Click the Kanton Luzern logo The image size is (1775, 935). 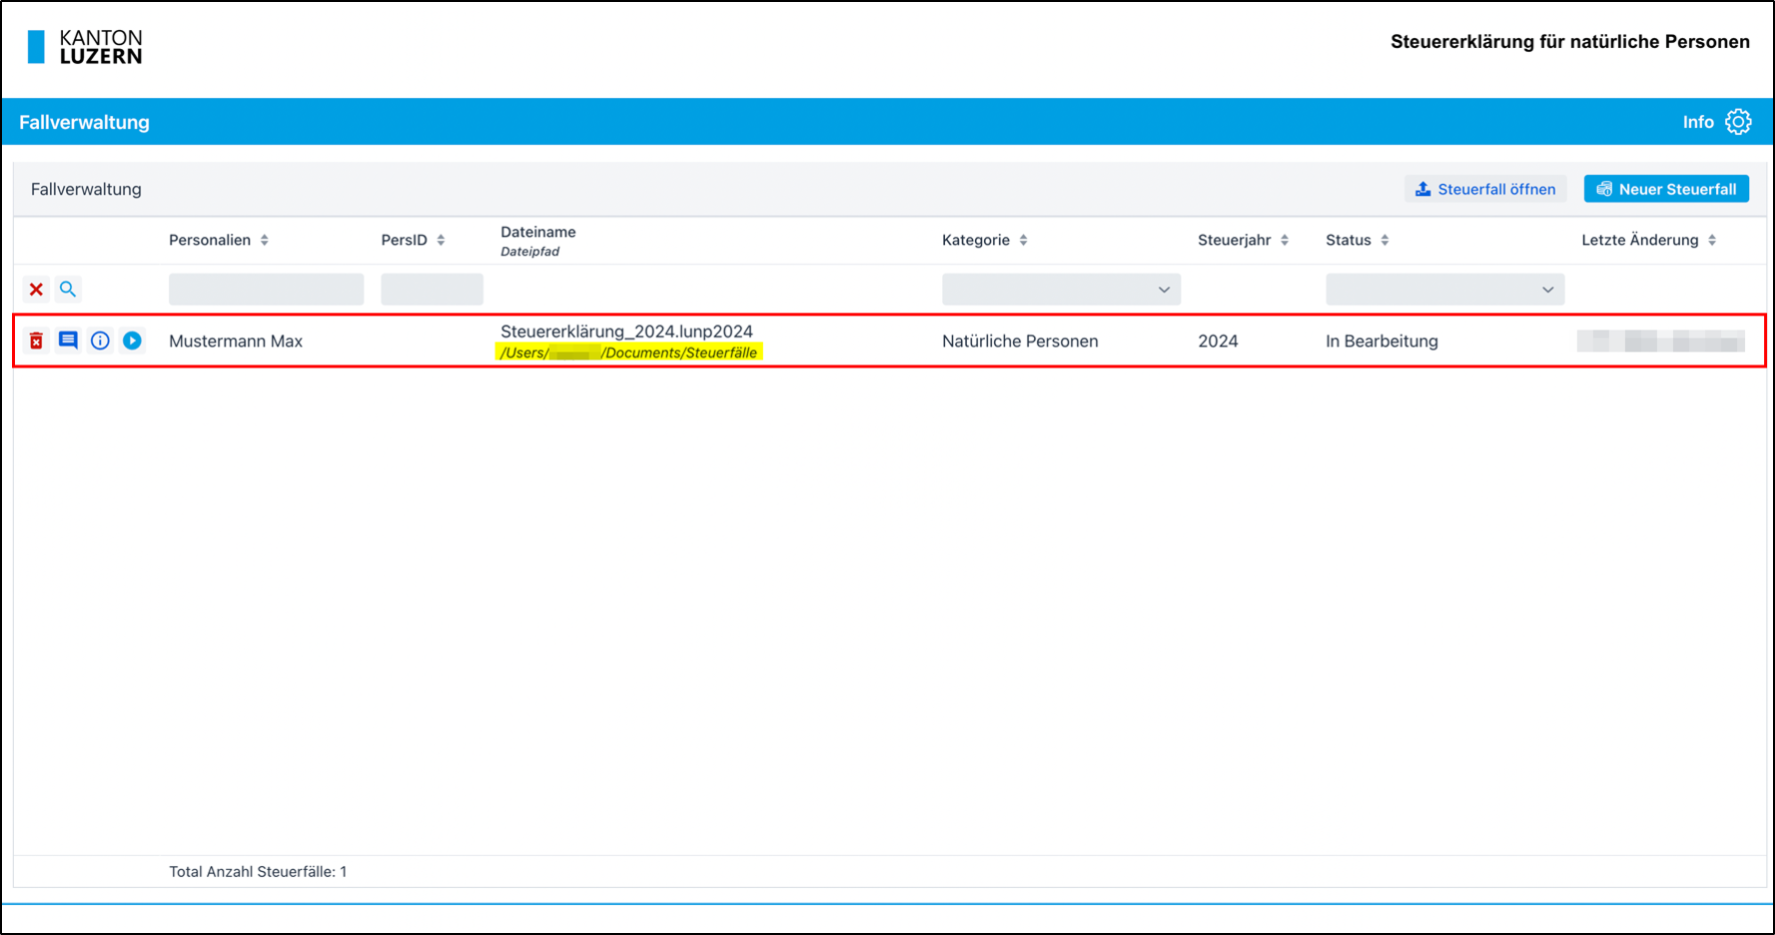85,47
